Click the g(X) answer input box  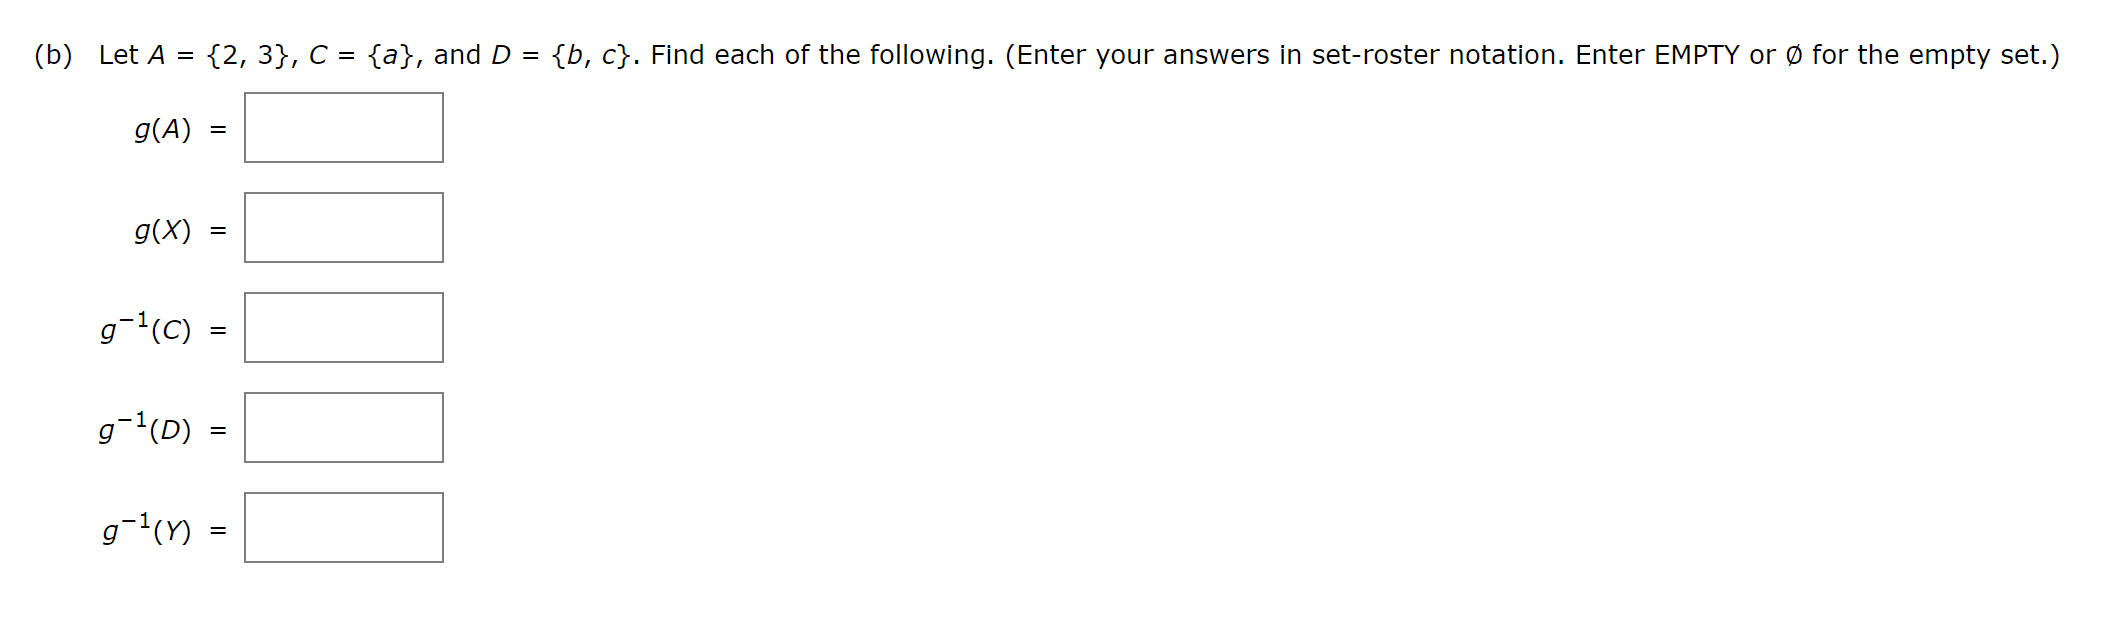[343, 228]
